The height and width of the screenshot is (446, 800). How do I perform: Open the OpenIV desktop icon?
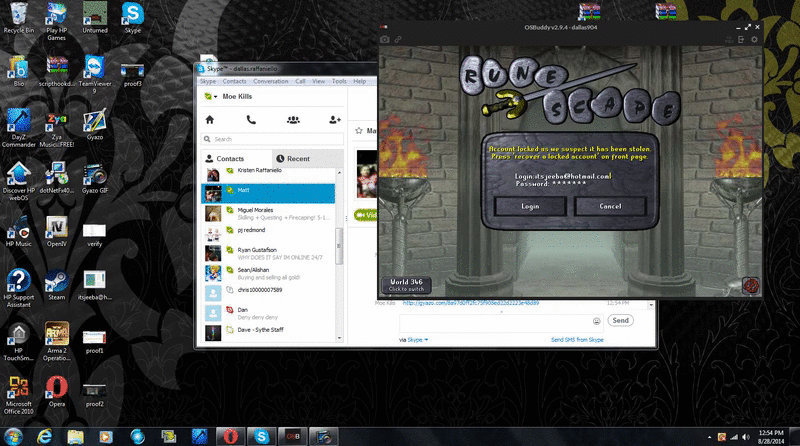click(57, 232)
